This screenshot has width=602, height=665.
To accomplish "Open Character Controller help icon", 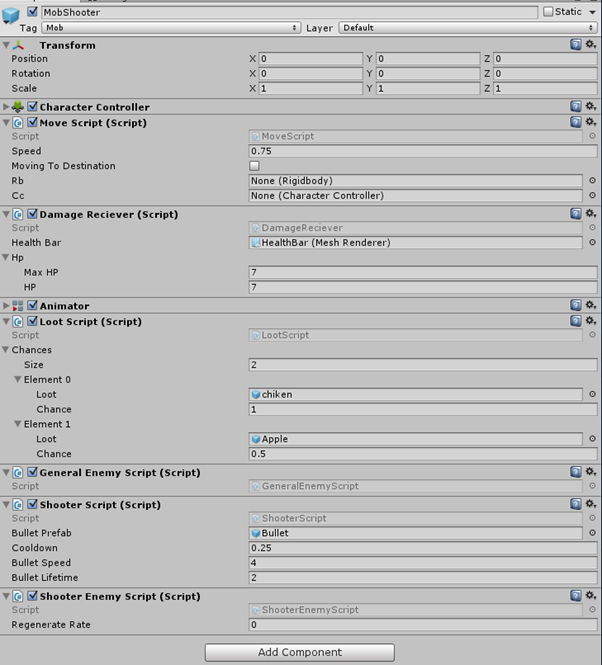I will pyautogui.click(x=576, y=106).
